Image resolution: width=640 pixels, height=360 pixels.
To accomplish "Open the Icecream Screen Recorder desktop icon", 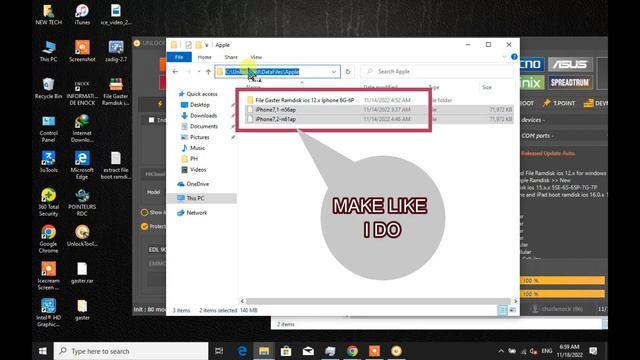I will tap(49, 276).
